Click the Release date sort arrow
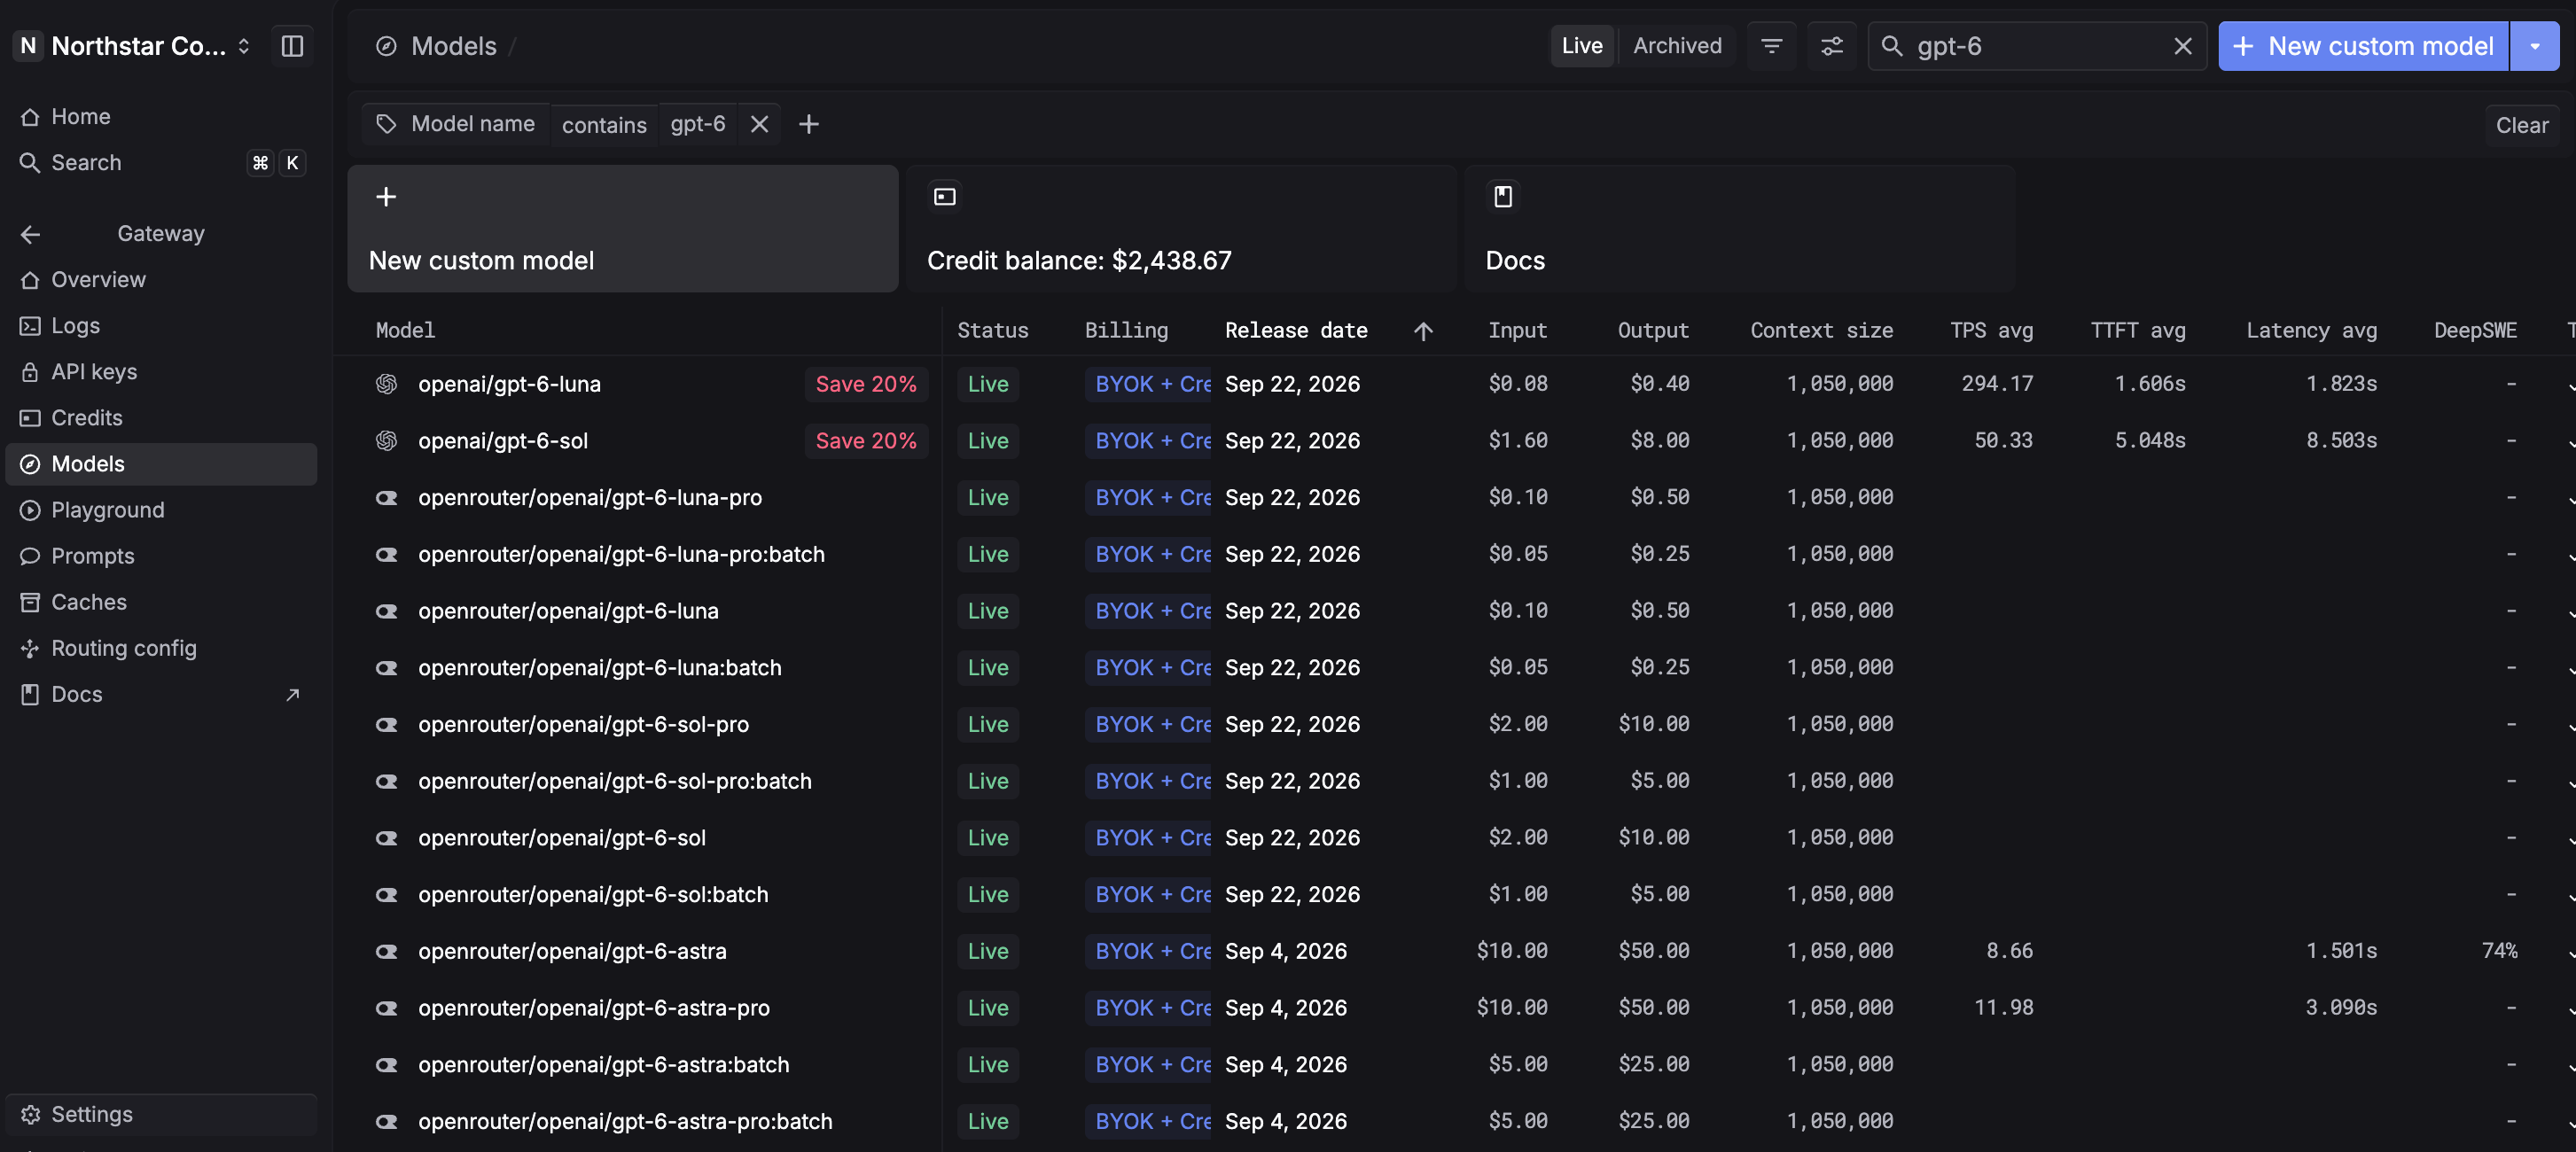Image resolution: width=2576 pixels, height=1152 pixels. tap(1423, 331)
